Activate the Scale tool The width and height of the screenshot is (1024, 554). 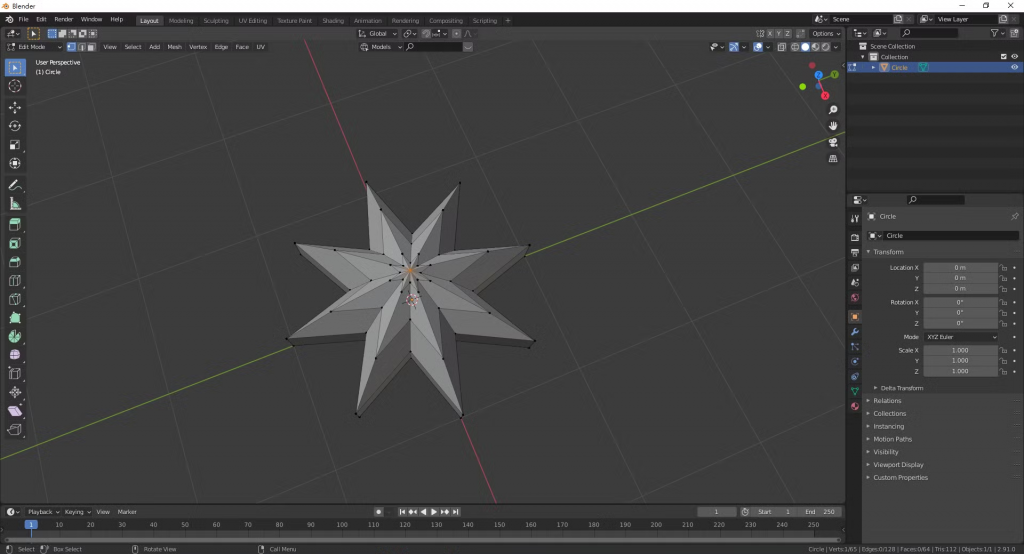pyautogui.click(x=15, y=145)
